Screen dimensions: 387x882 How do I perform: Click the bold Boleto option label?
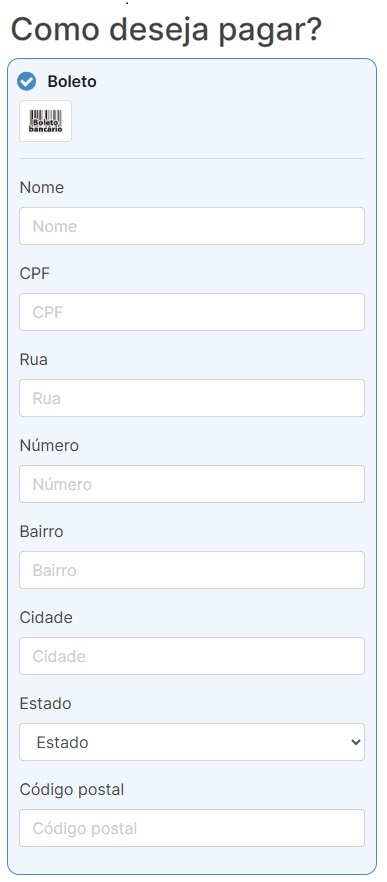(x=72, y=82)
